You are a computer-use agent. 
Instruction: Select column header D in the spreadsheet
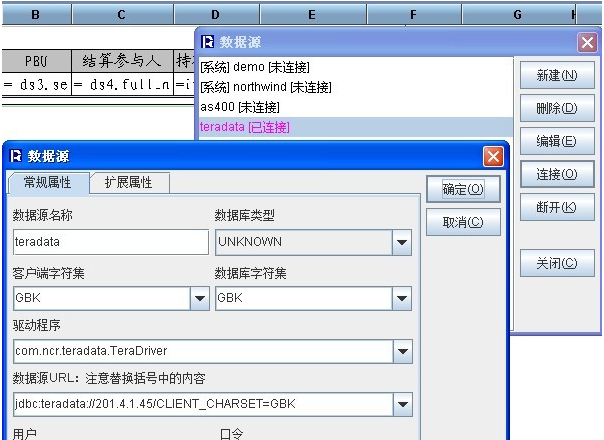216,15
